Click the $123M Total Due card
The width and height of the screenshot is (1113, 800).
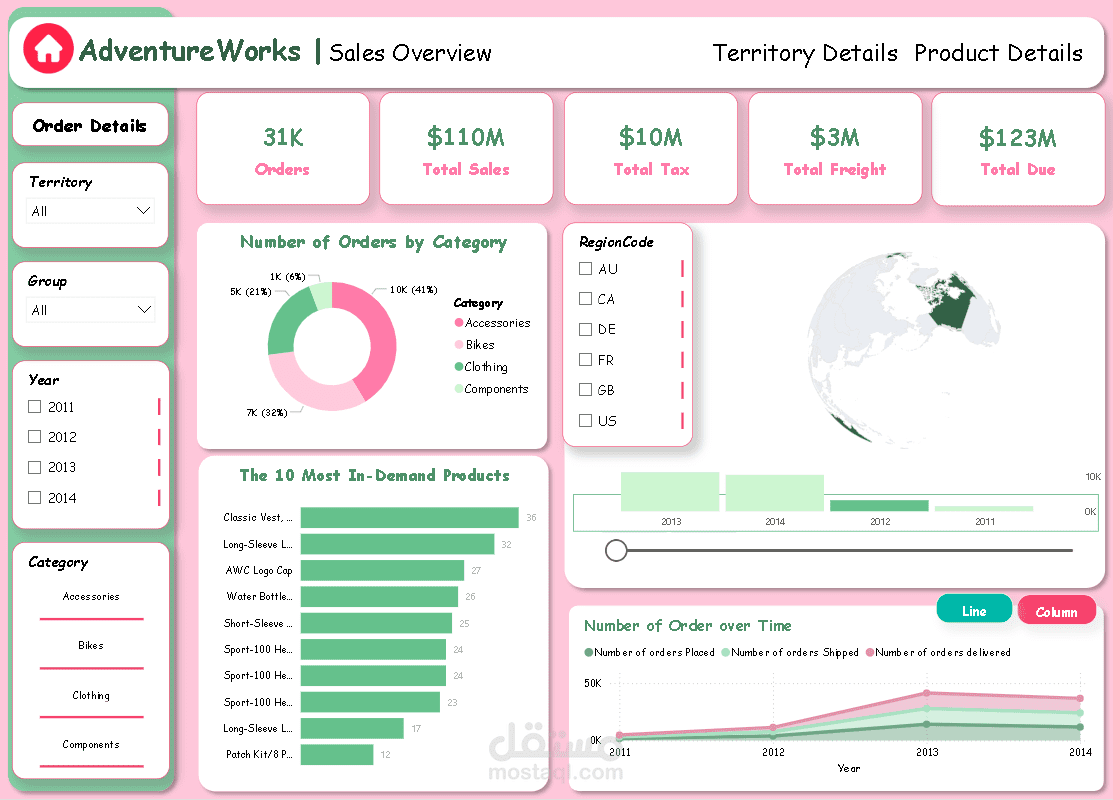[1018, 149]
